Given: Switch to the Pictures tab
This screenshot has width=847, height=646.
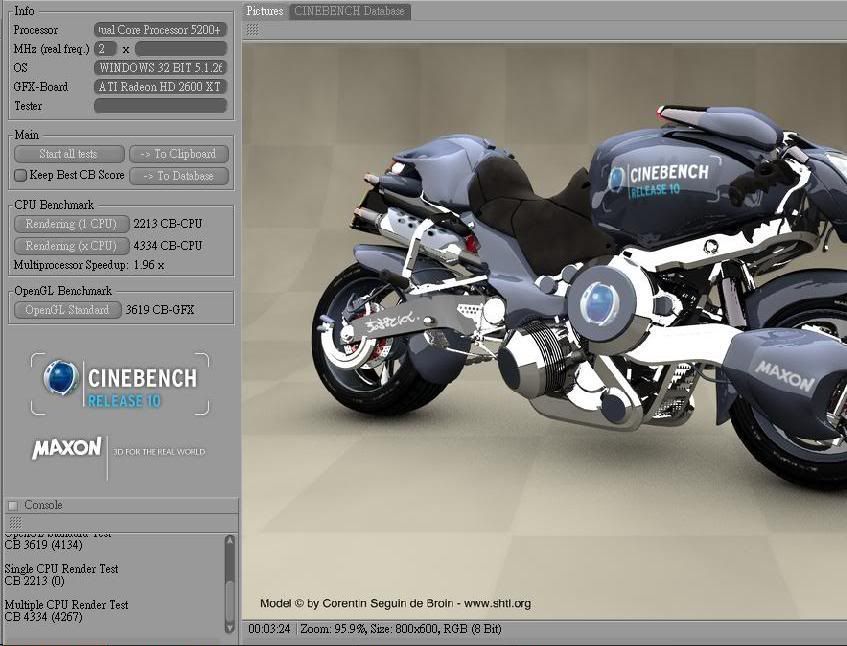Looking at the screenshot, I should coord(265,11).
